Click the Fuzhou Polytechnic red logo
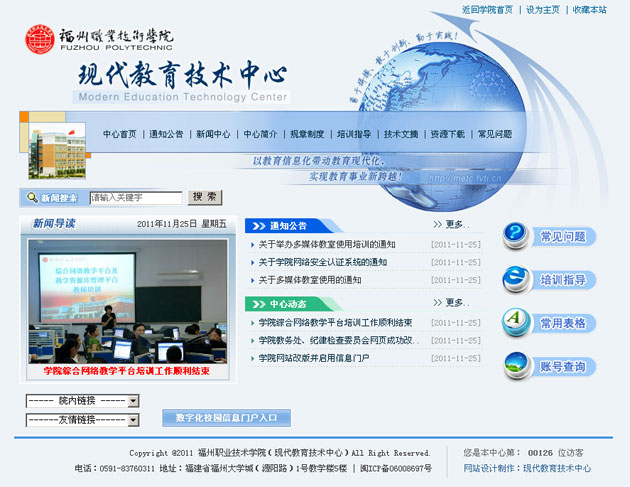630x487 pixels. (x=41, y=41)
